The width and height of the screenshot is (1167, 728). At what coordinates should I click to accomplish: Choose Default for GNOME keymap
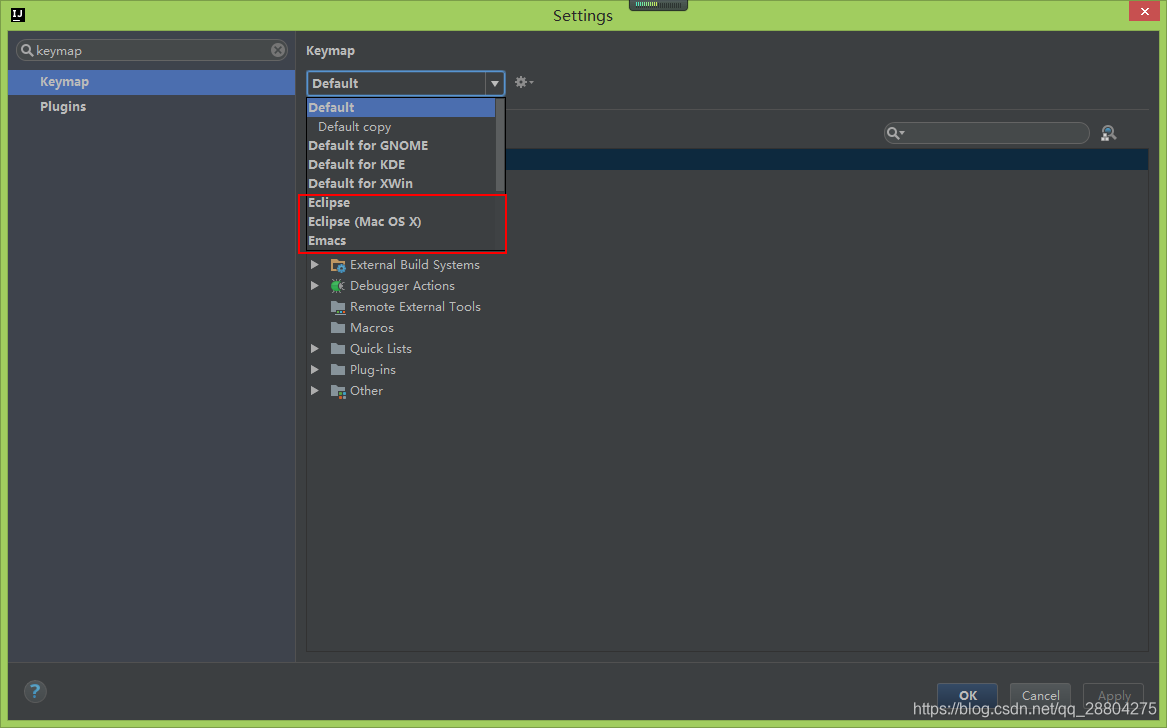(401, 145)
